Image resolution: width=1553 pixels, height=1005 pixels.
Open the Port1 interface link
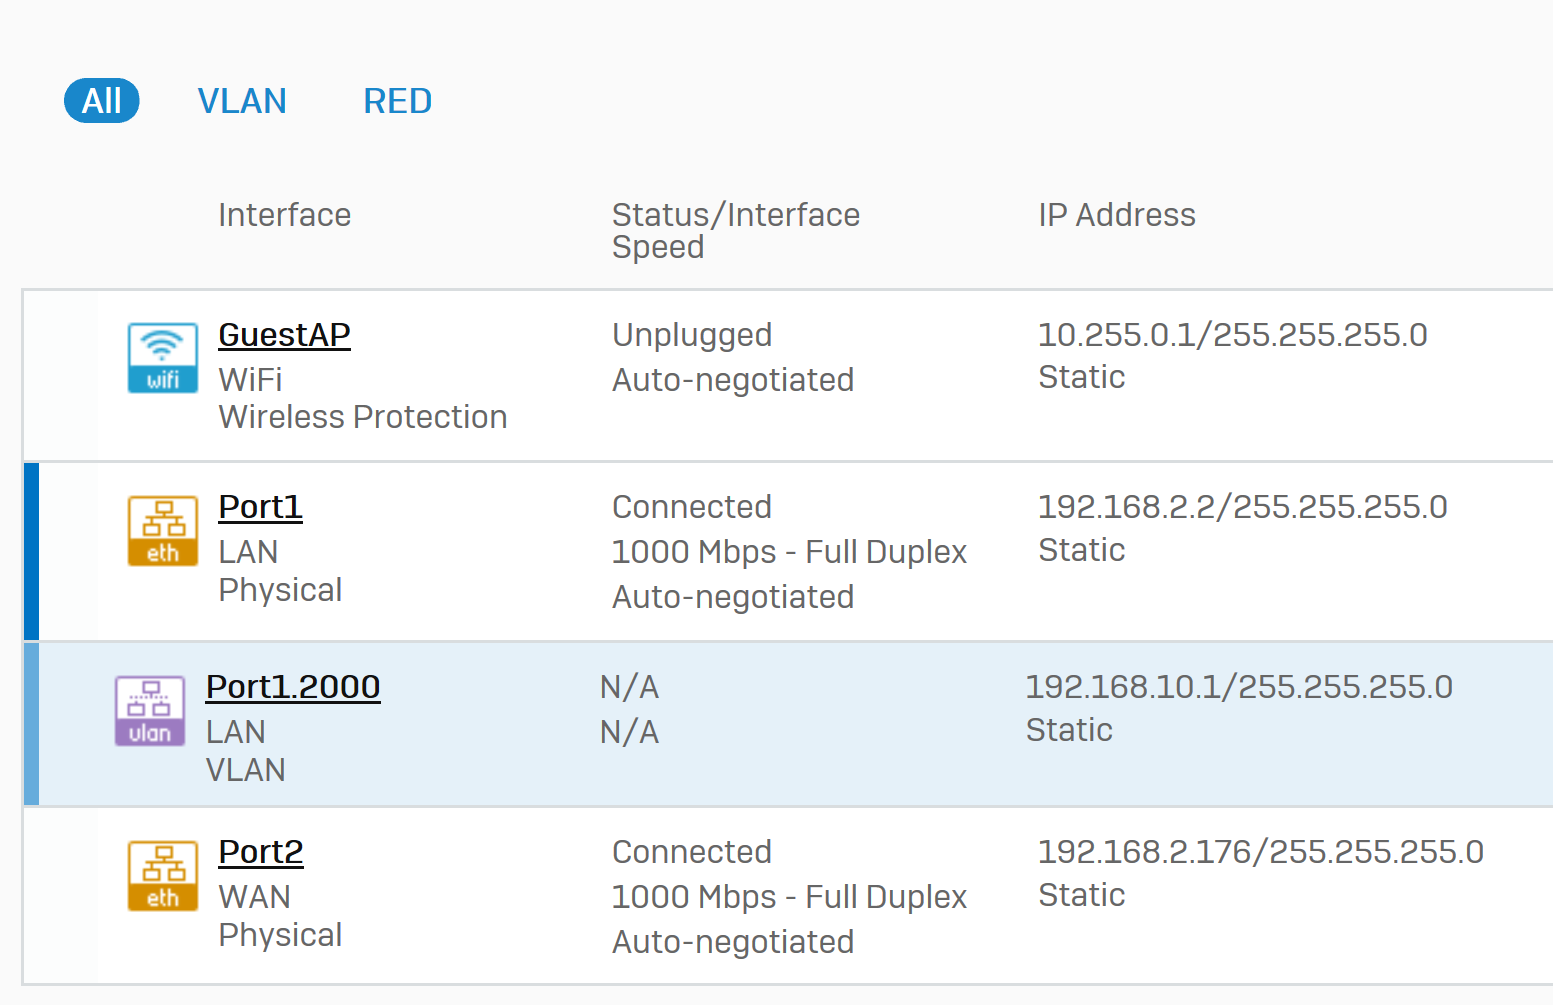[x=260, y=507]
